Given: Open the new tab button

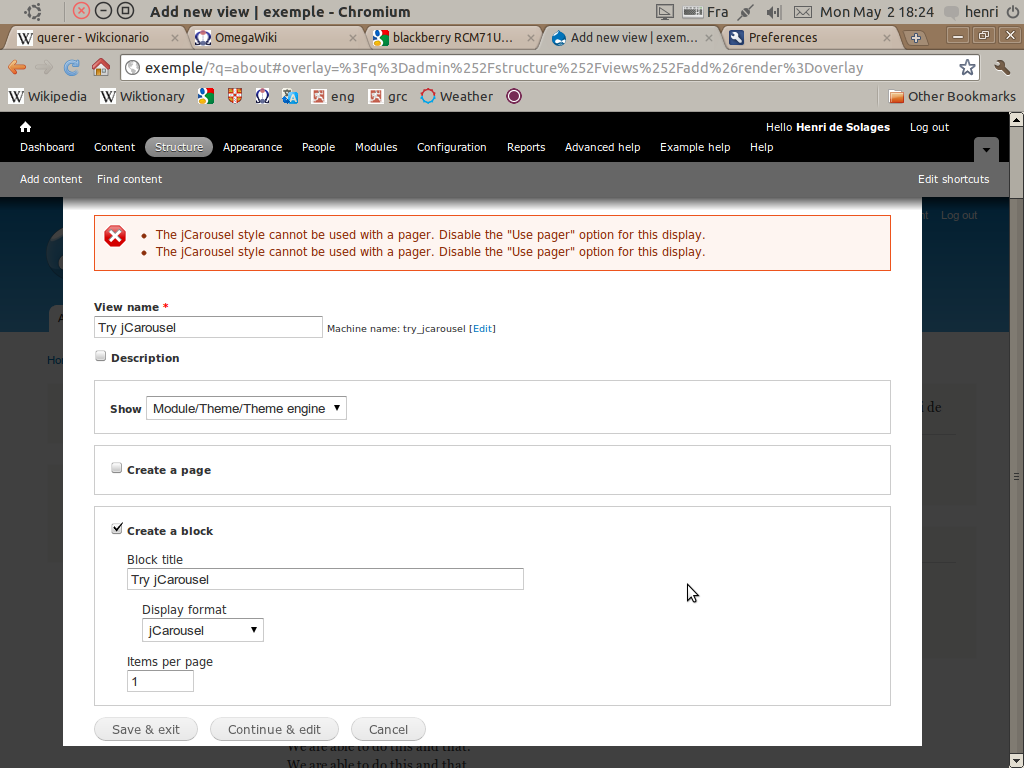Looking at the screenshot, I should click(x=916, y=38).
